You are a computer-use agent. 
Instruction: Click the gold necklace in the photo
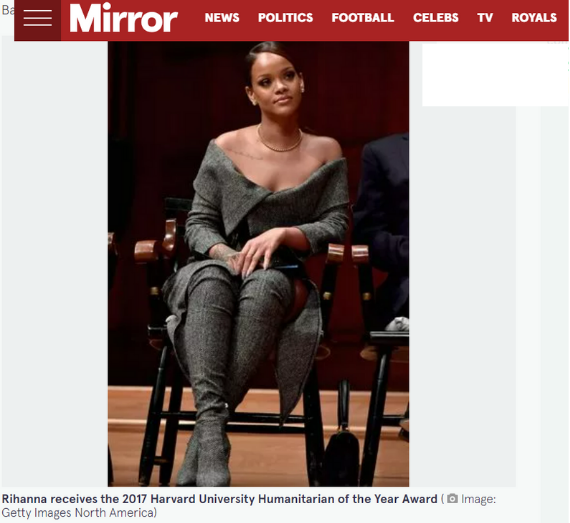pyautogui.click(x=279, y=140)
